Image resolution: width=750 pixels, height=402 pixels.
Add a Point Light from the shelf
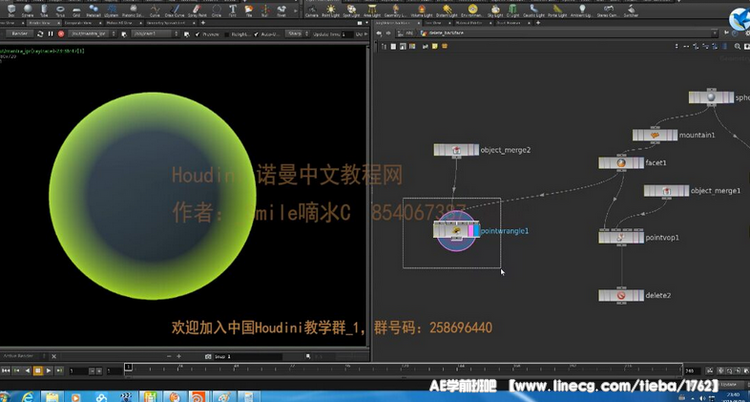point(331,10)
